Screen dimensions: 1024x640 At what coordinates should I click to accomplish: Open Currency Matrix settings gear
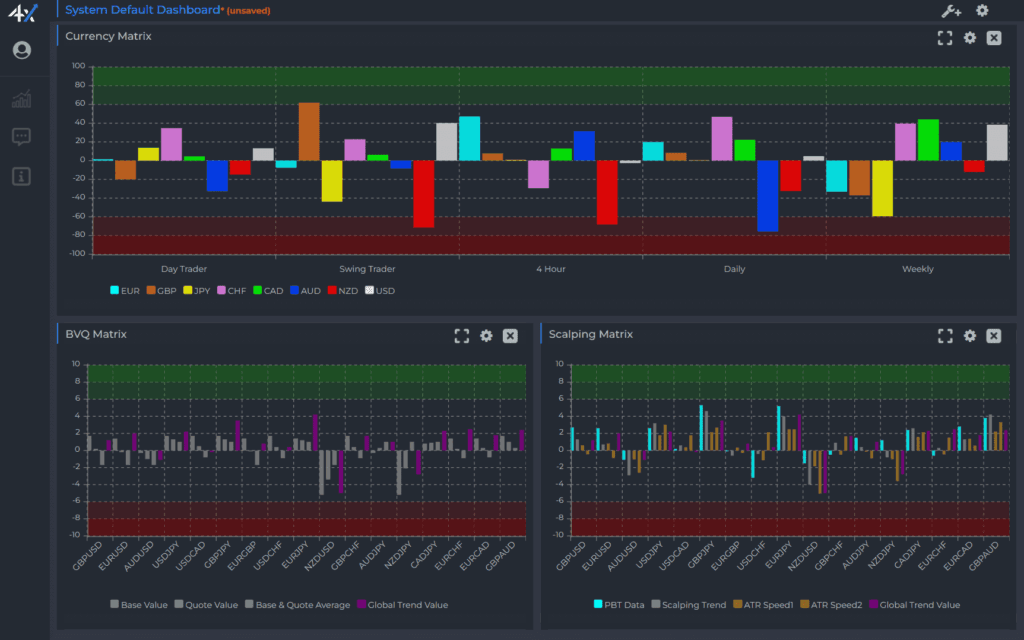click(969, 38)
